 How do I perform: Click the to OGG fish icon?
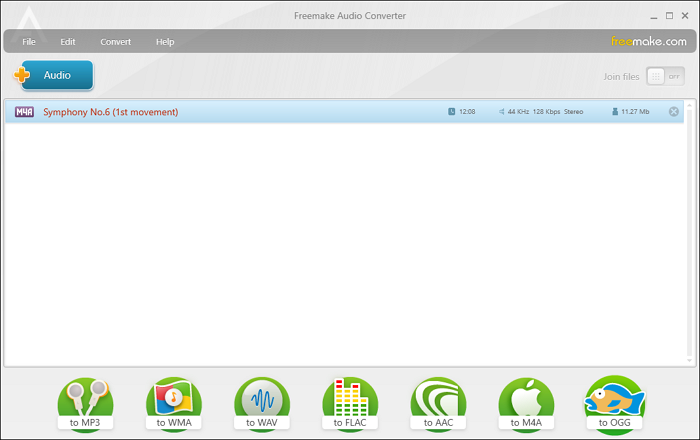614,404
